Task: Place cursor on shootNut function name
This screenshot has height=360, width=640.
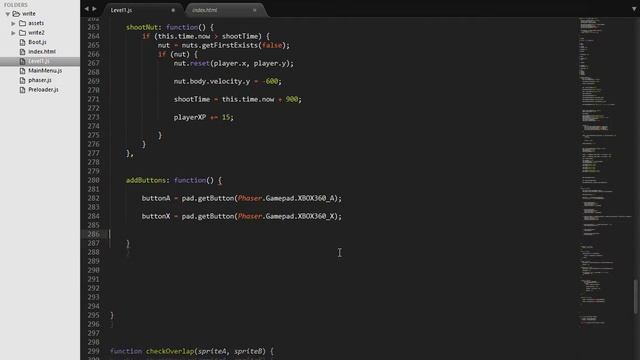Action: (142, 27)
